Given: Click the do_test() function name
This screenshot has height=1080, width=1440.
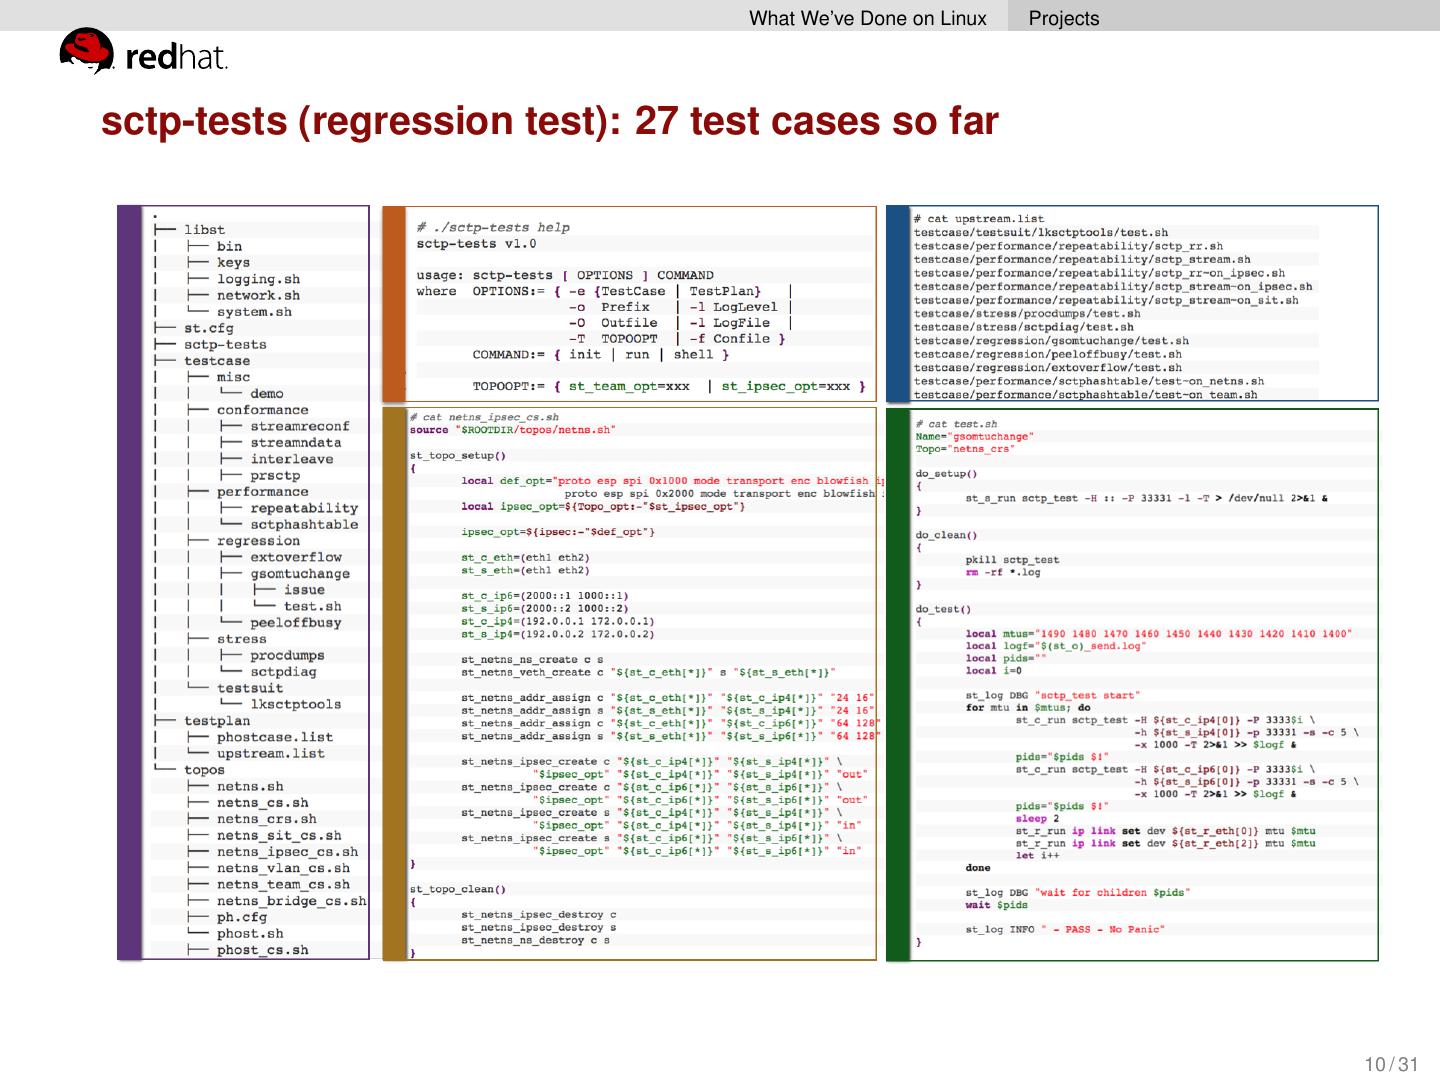Looking at the screenshot, I should point(943,610).
